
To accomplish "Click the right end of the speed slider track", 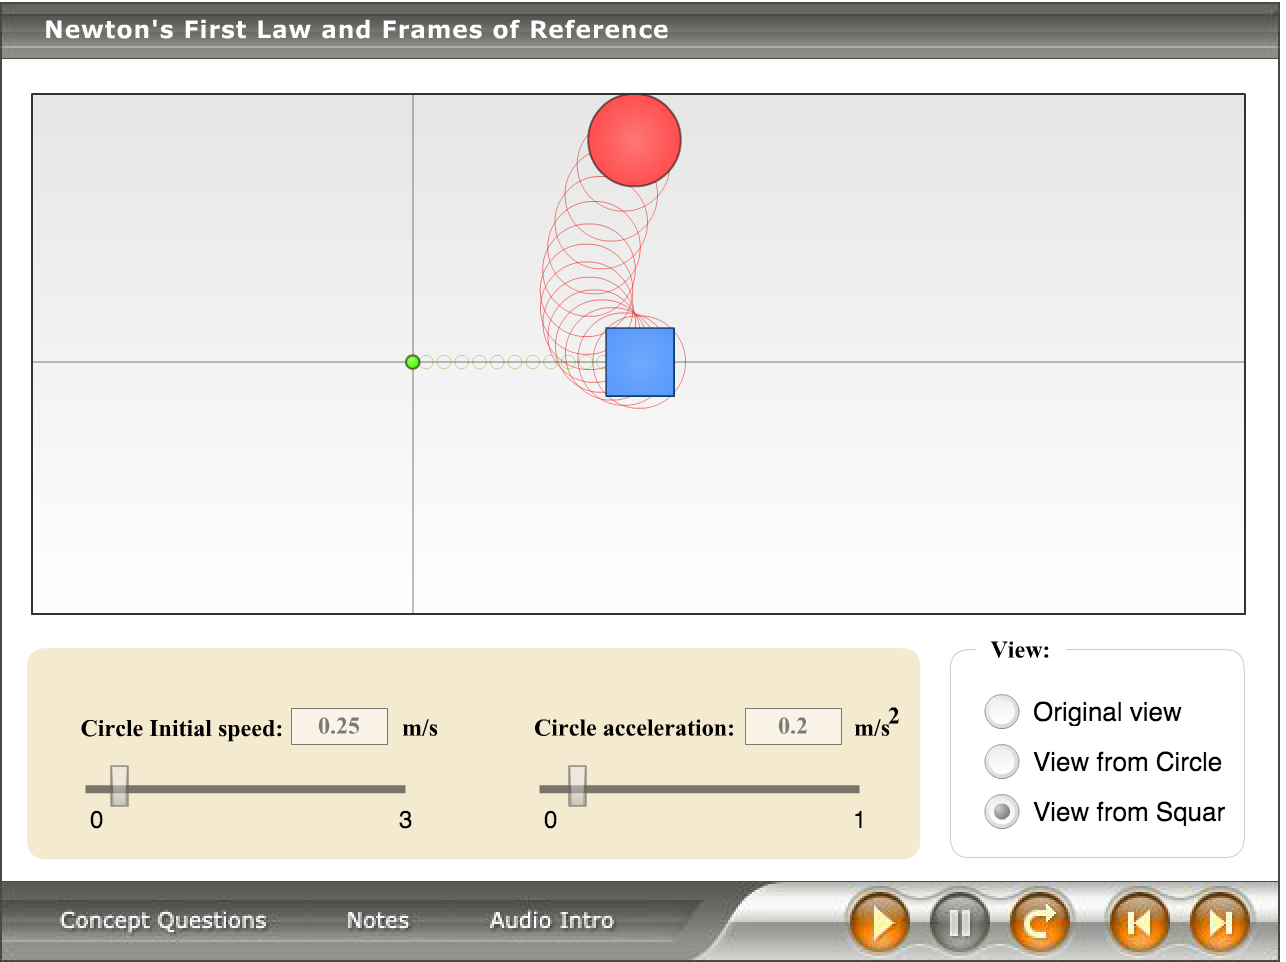I will [401, 789].
